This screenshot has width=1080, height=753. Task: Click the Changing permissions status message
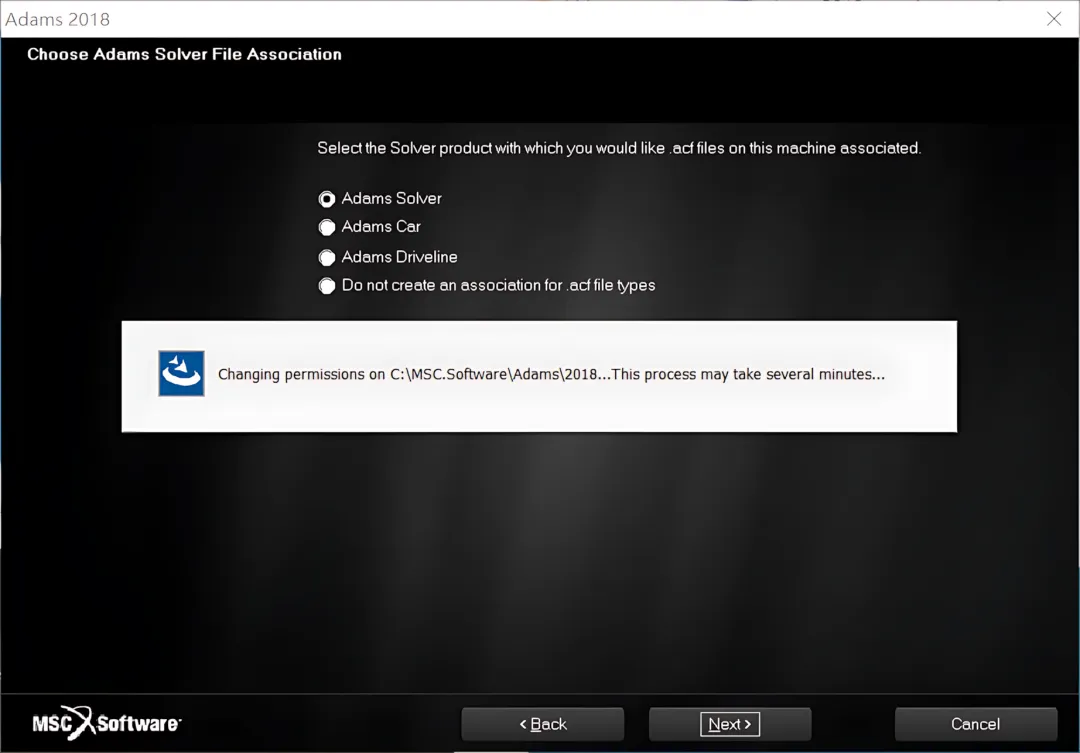(x=551, y=374)
